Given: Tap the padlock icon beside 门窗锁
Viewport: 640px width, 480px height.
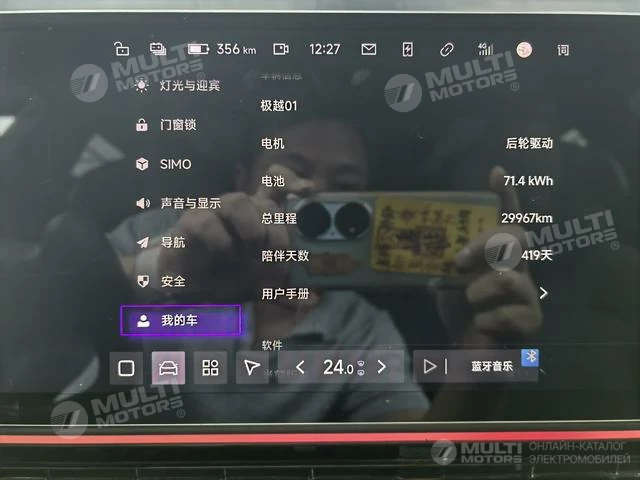Looking at the screenshot, I should (142, 124).
